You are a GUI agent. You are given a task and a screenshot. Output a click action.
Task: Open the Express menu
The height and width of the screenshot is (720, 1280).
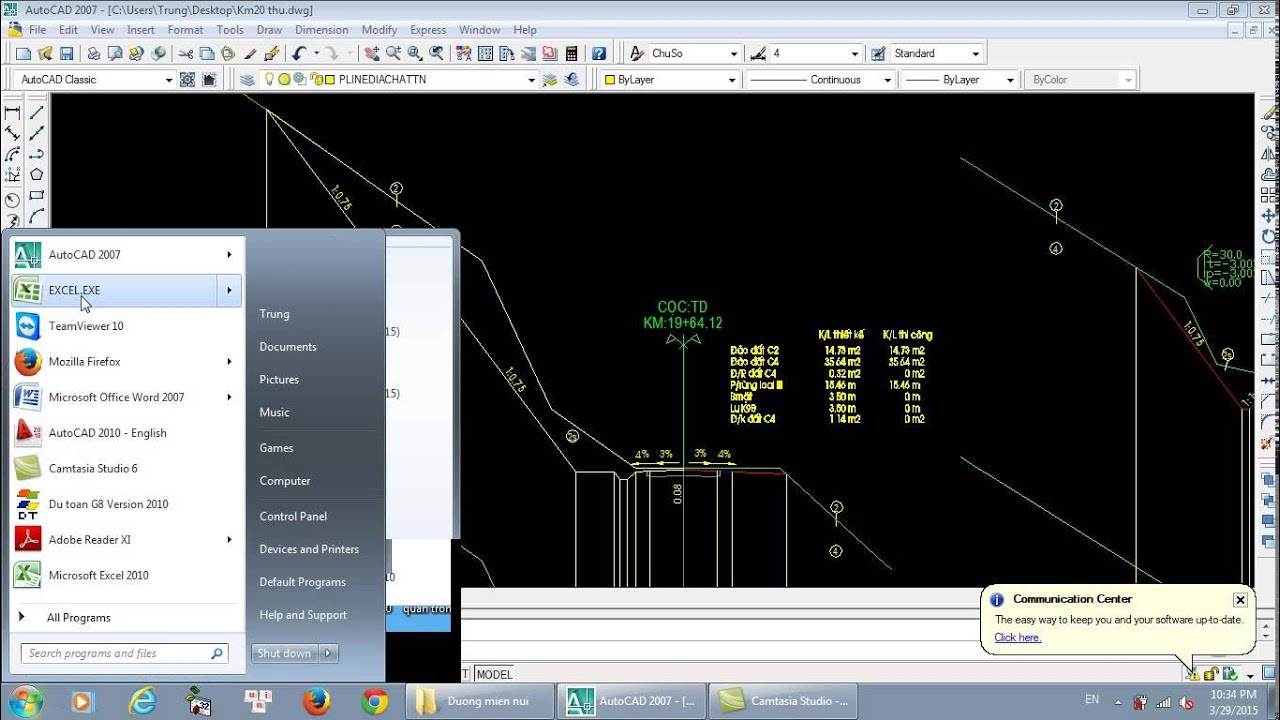428,30
